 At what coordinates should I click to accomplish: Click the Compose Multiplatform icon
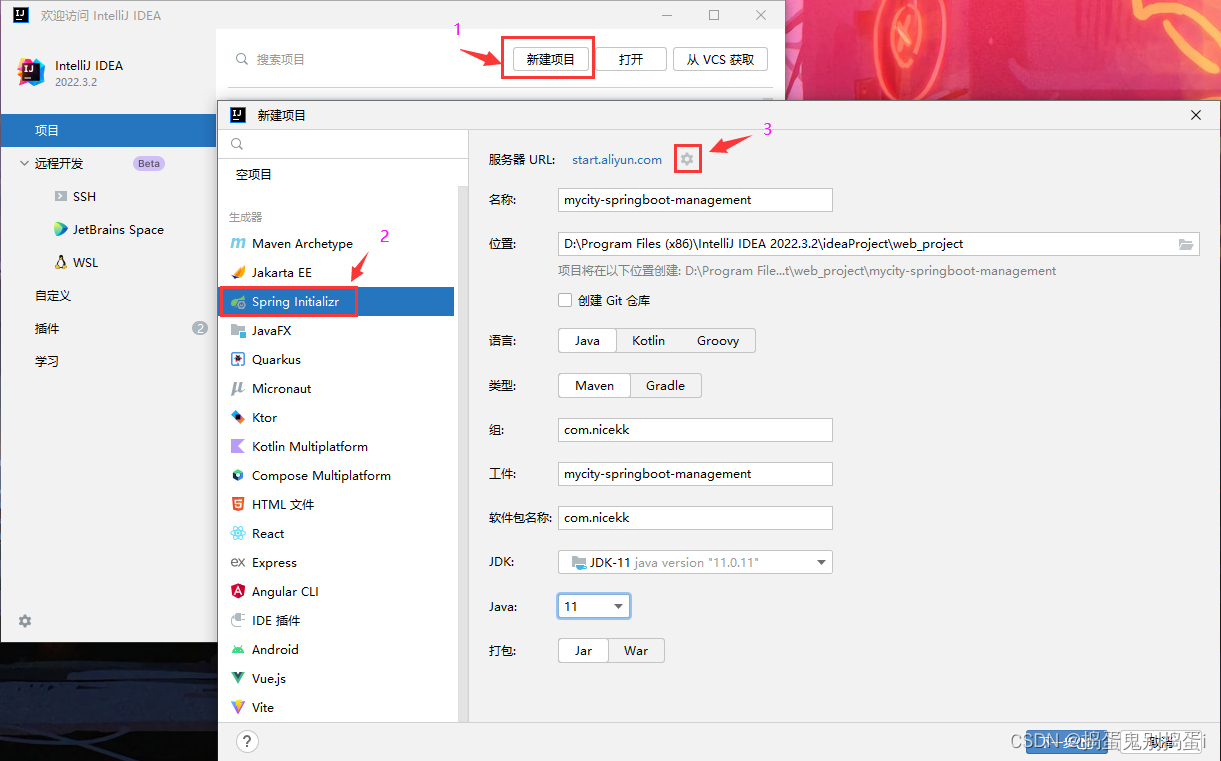238,475
